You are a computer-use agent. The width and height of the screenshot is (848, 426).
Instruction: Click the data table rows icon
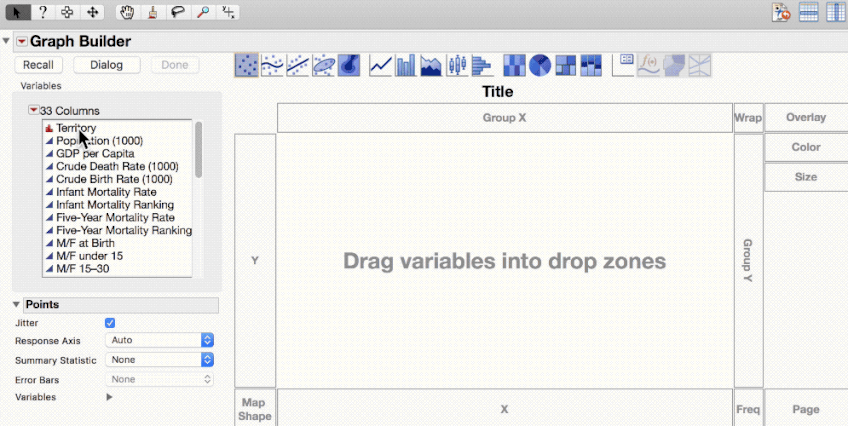click(809, 12)
